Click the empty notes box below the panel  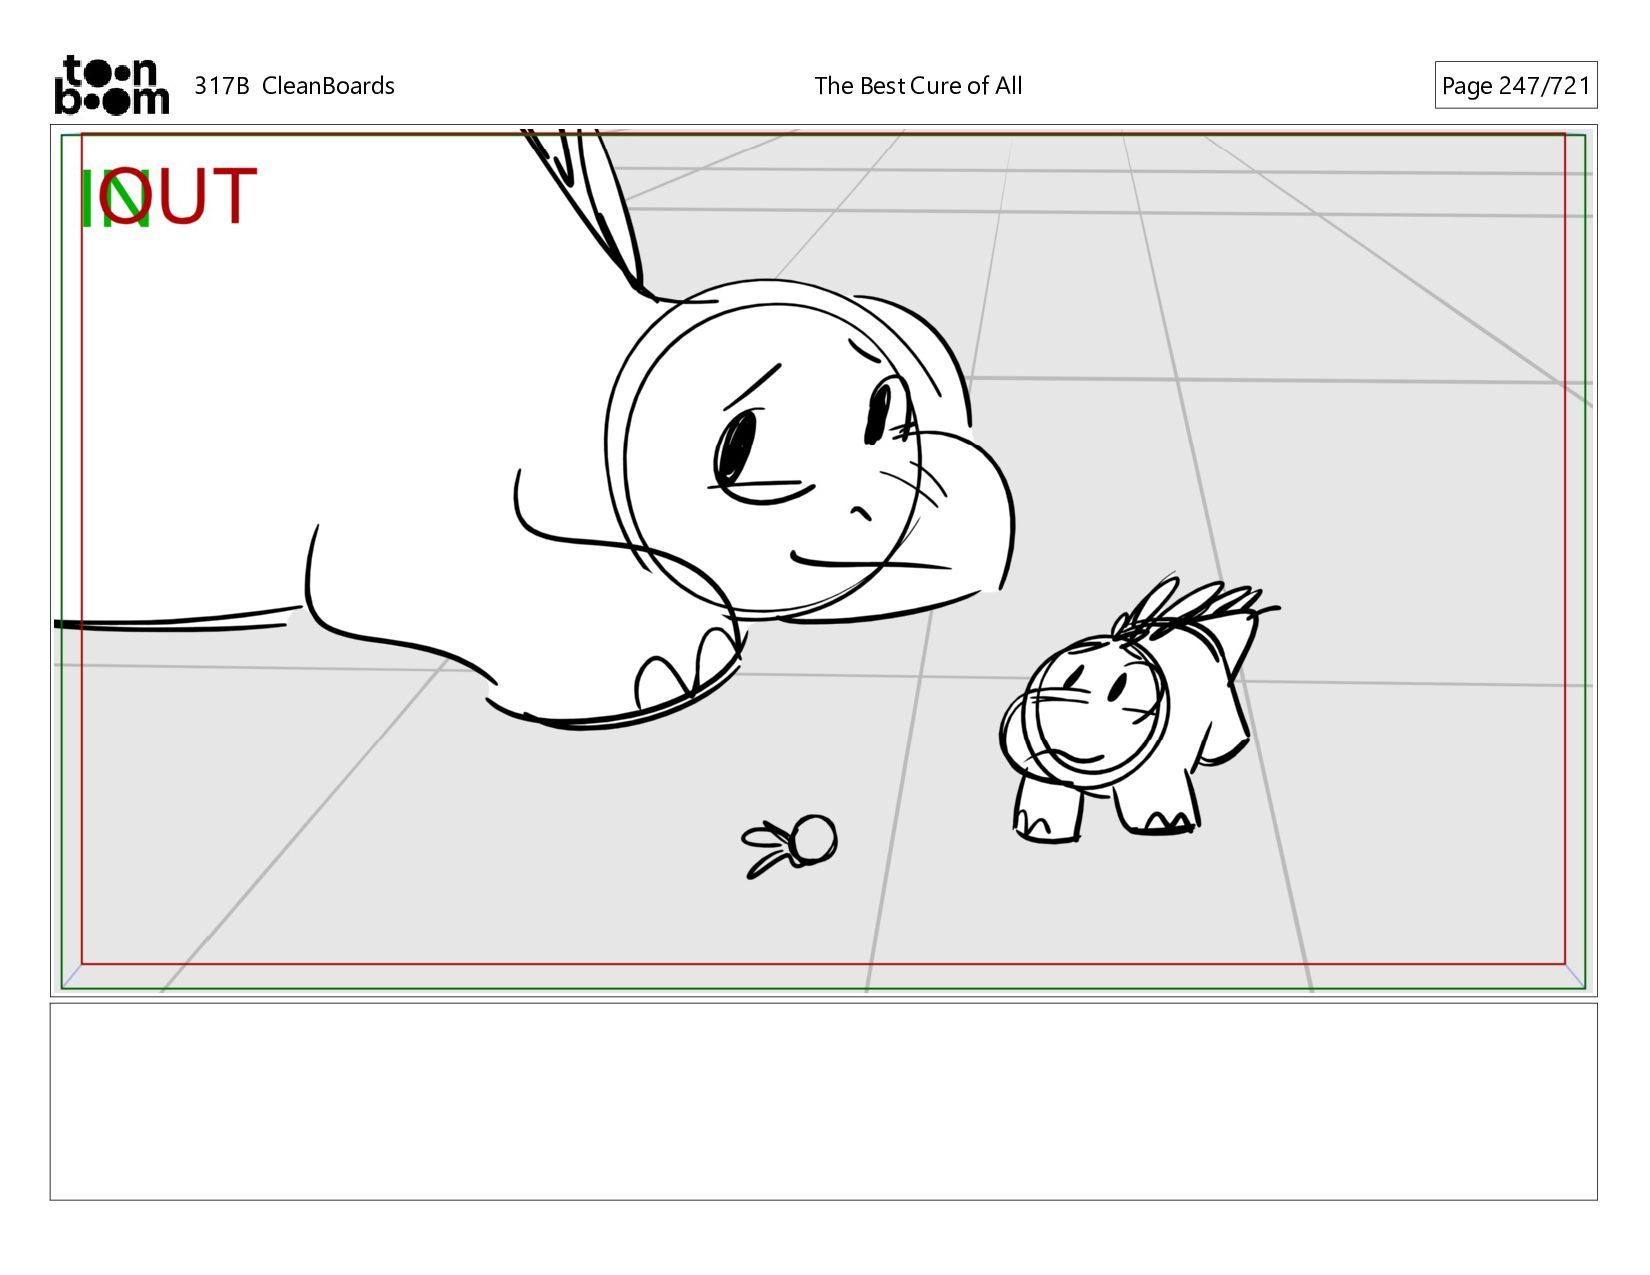pos(823,1102)
